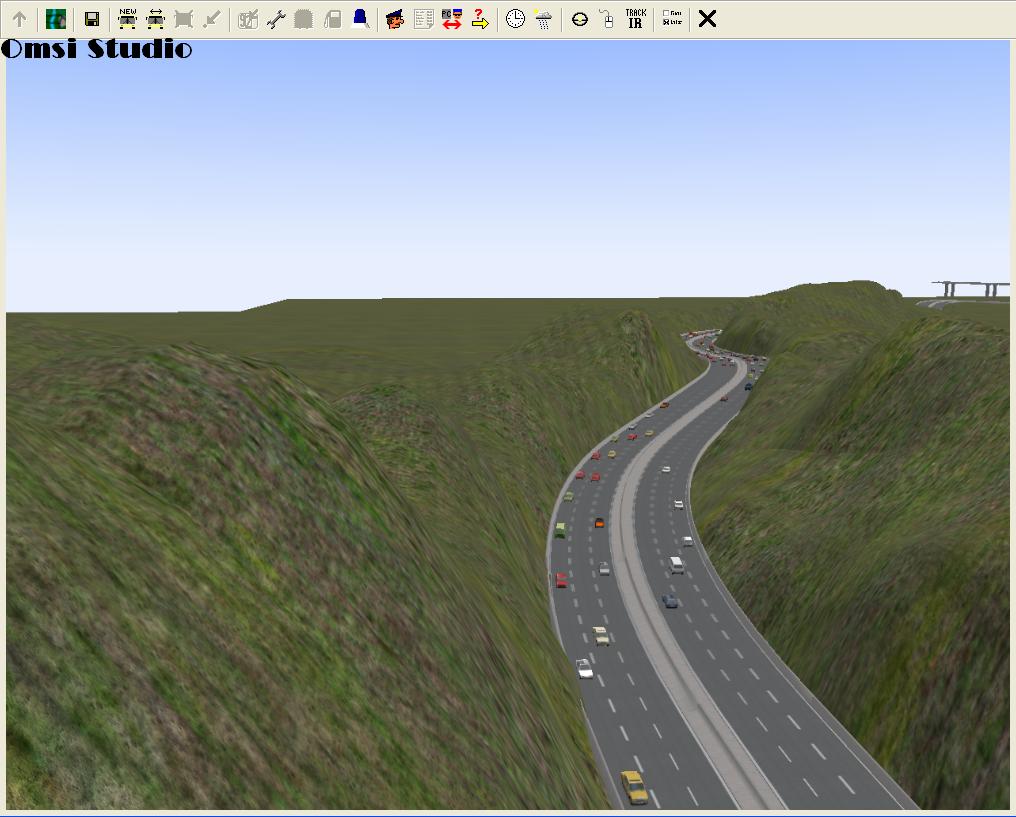Screen dimensions: 1016x817
Task: Toggle the TrackIR button
Action: click(x=635, y=19)
